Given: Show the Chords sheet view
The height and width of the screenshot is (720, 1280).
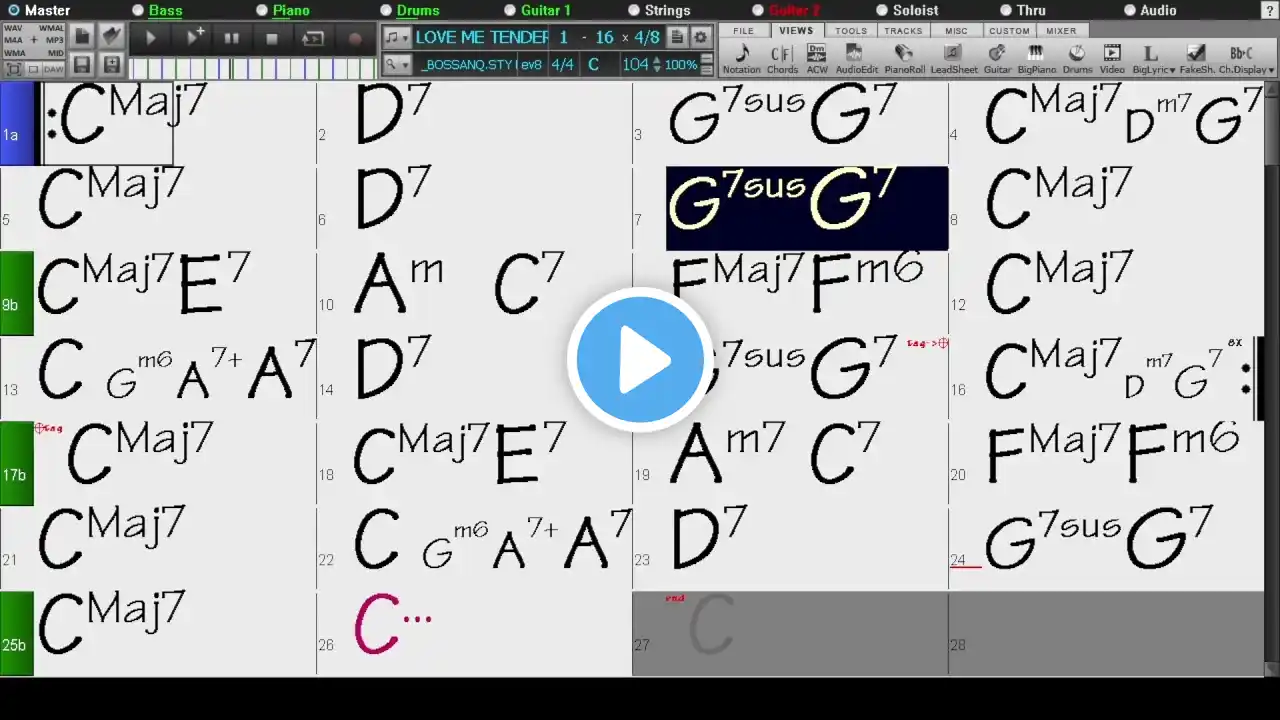Looking at the screenshot, I should coord(782,59).
